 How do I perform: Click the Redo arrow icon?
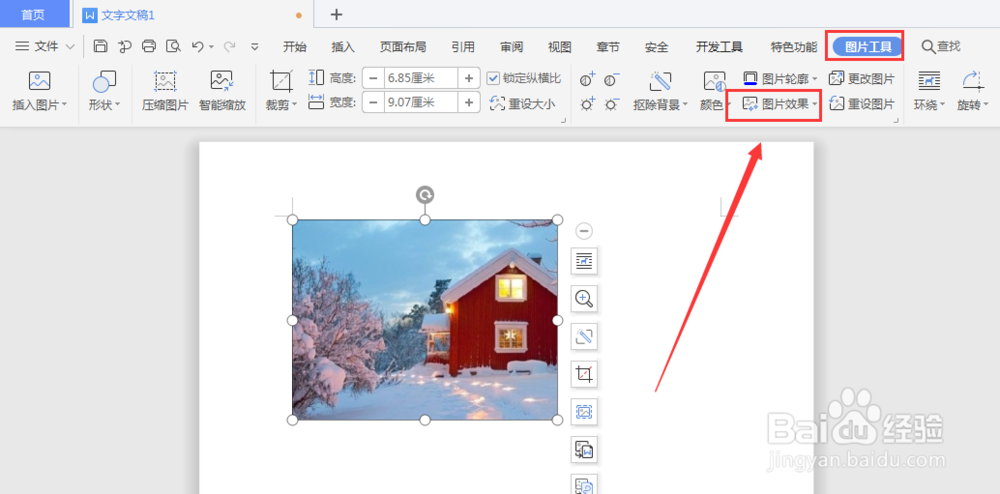[x=230, y=46]
